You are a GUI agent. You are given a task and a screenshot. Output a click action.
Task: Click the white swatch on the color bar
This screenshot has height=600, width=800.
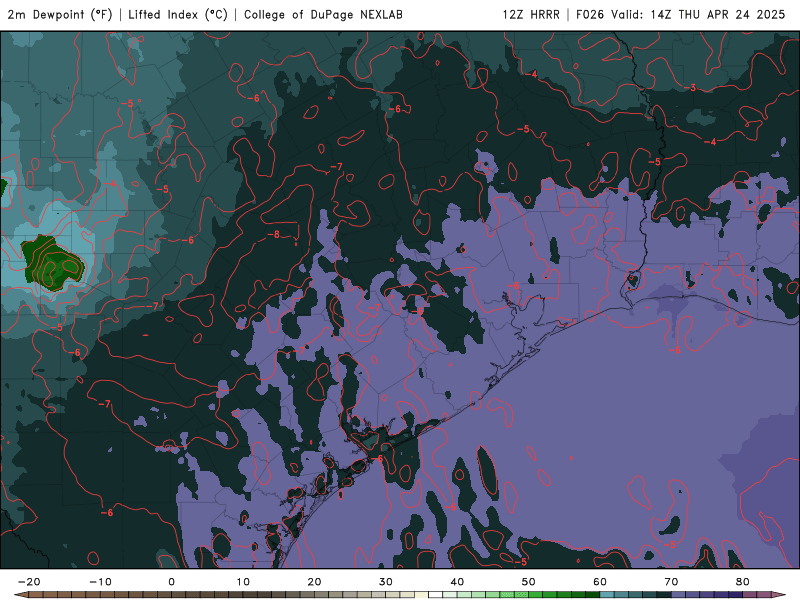[x=435, y=595]
